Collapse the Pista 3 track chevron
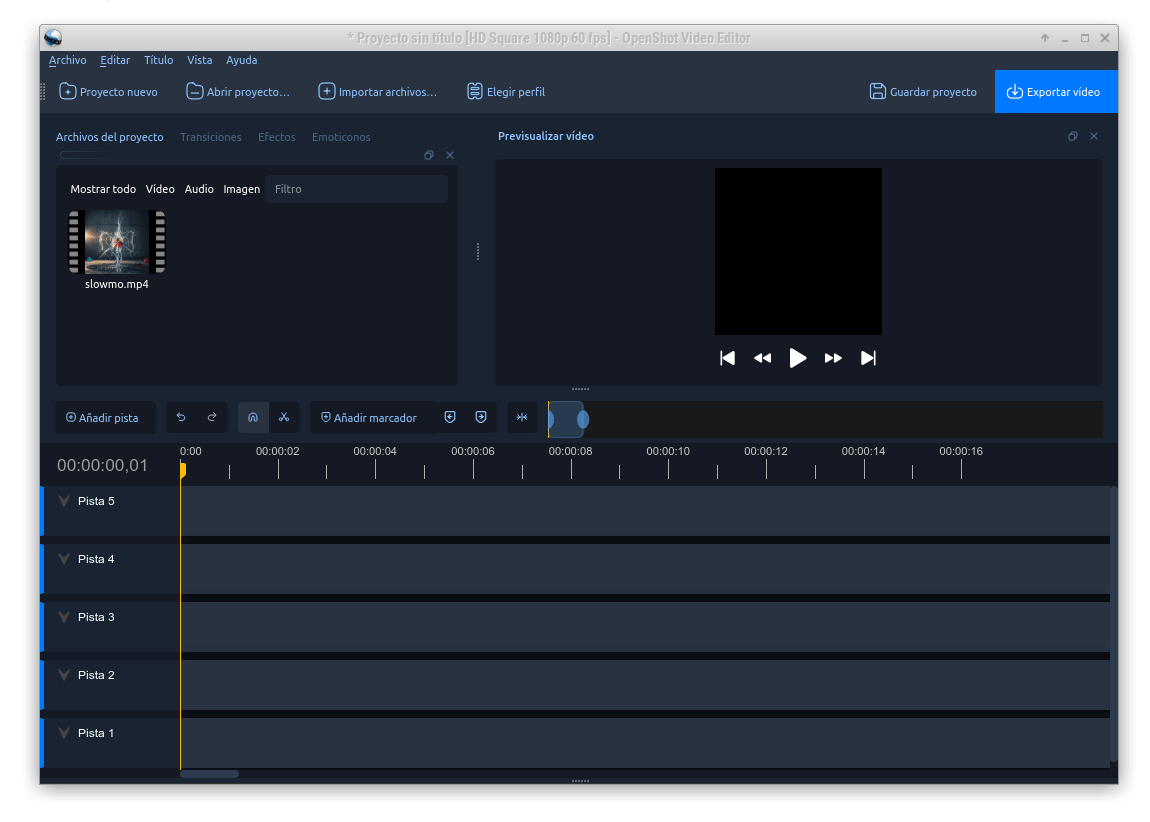Viewport: 1150px width, 822px height. tap(64, 617)
